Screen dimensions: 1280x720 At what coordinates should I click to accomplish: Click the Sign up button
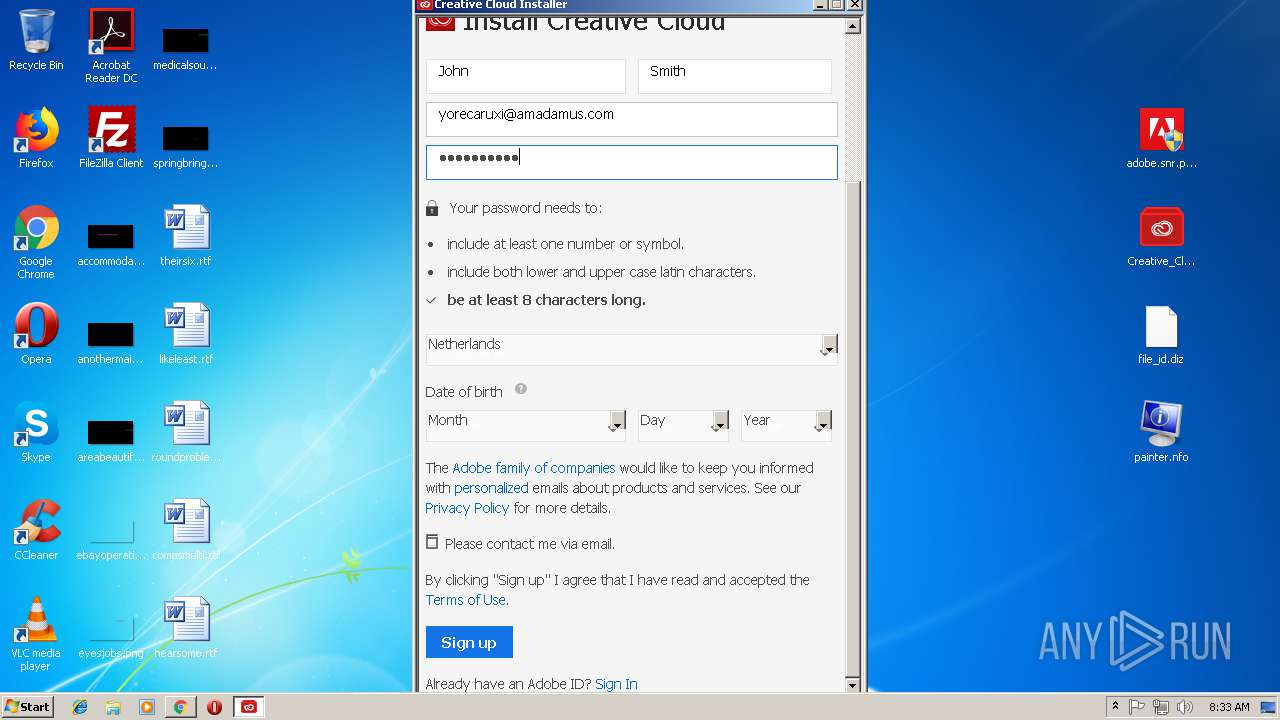click(x=469, y=642)
